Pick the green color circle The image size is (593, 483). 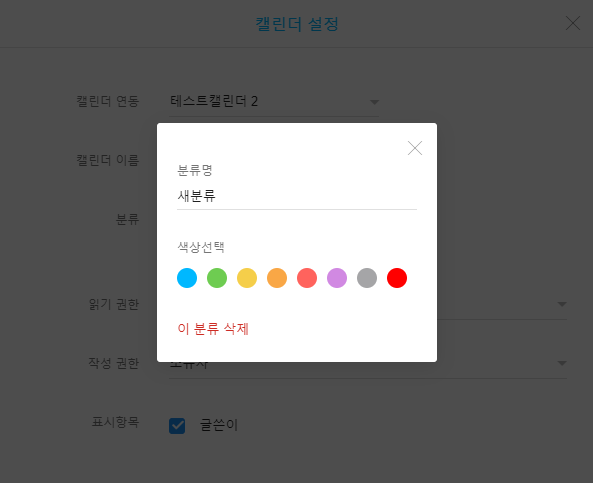point(217,278)
